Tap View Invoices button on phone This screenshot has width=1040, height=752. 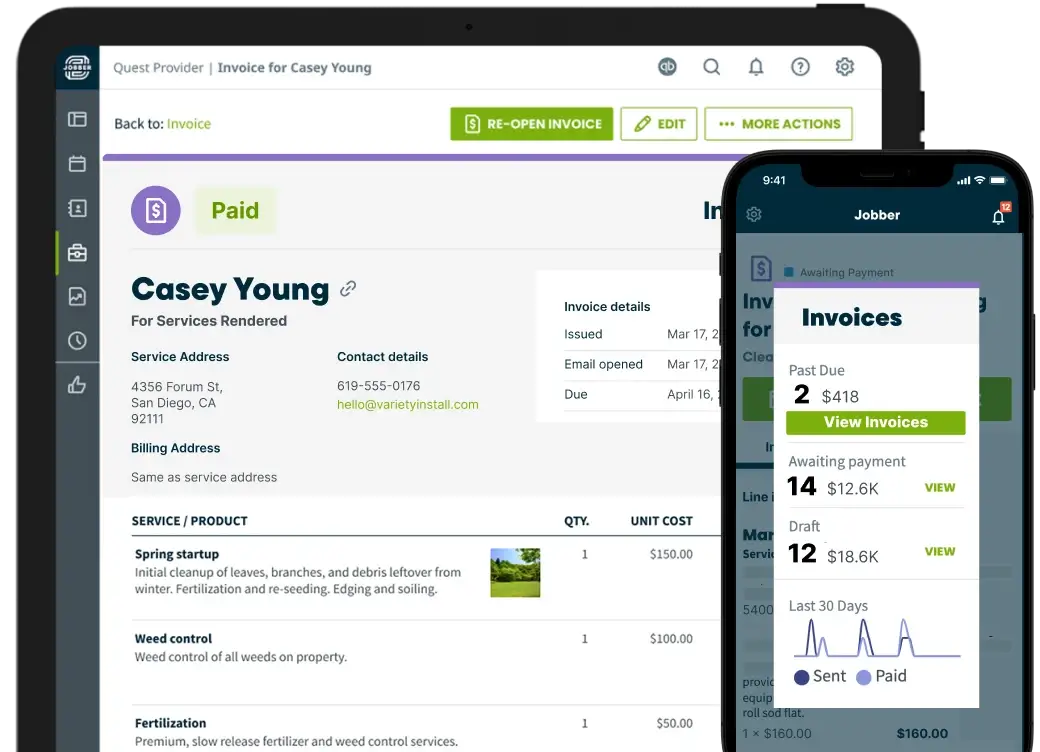tap(876, 422)
